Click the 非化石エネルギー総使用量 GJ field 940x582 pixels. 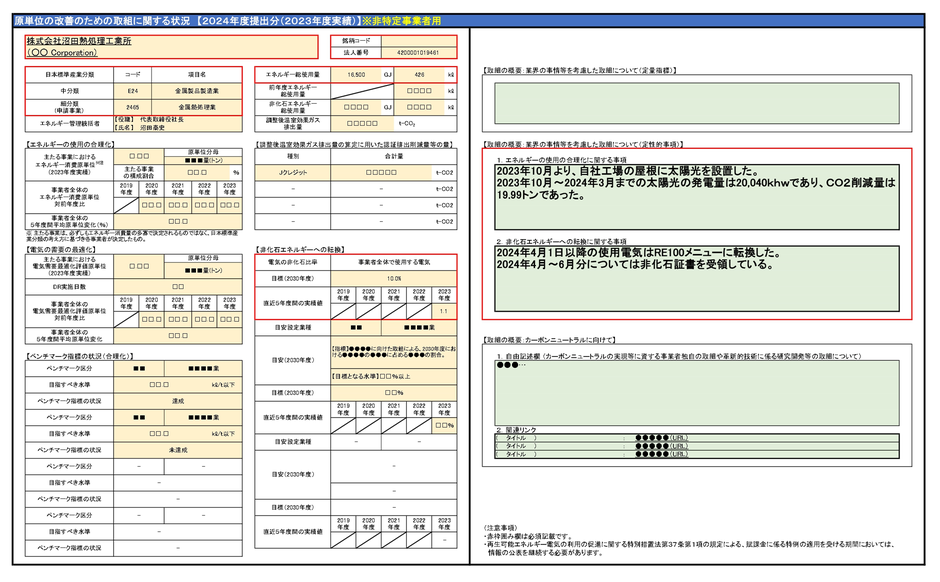tap(356, 107)
